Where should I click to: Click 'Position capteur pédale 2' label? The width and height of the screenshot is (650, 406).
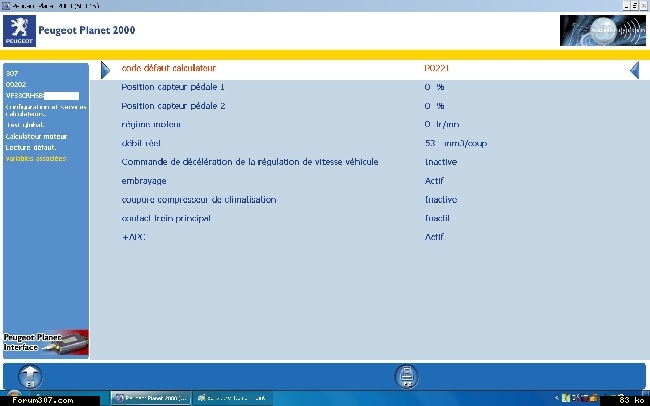[x=173, y=106]
